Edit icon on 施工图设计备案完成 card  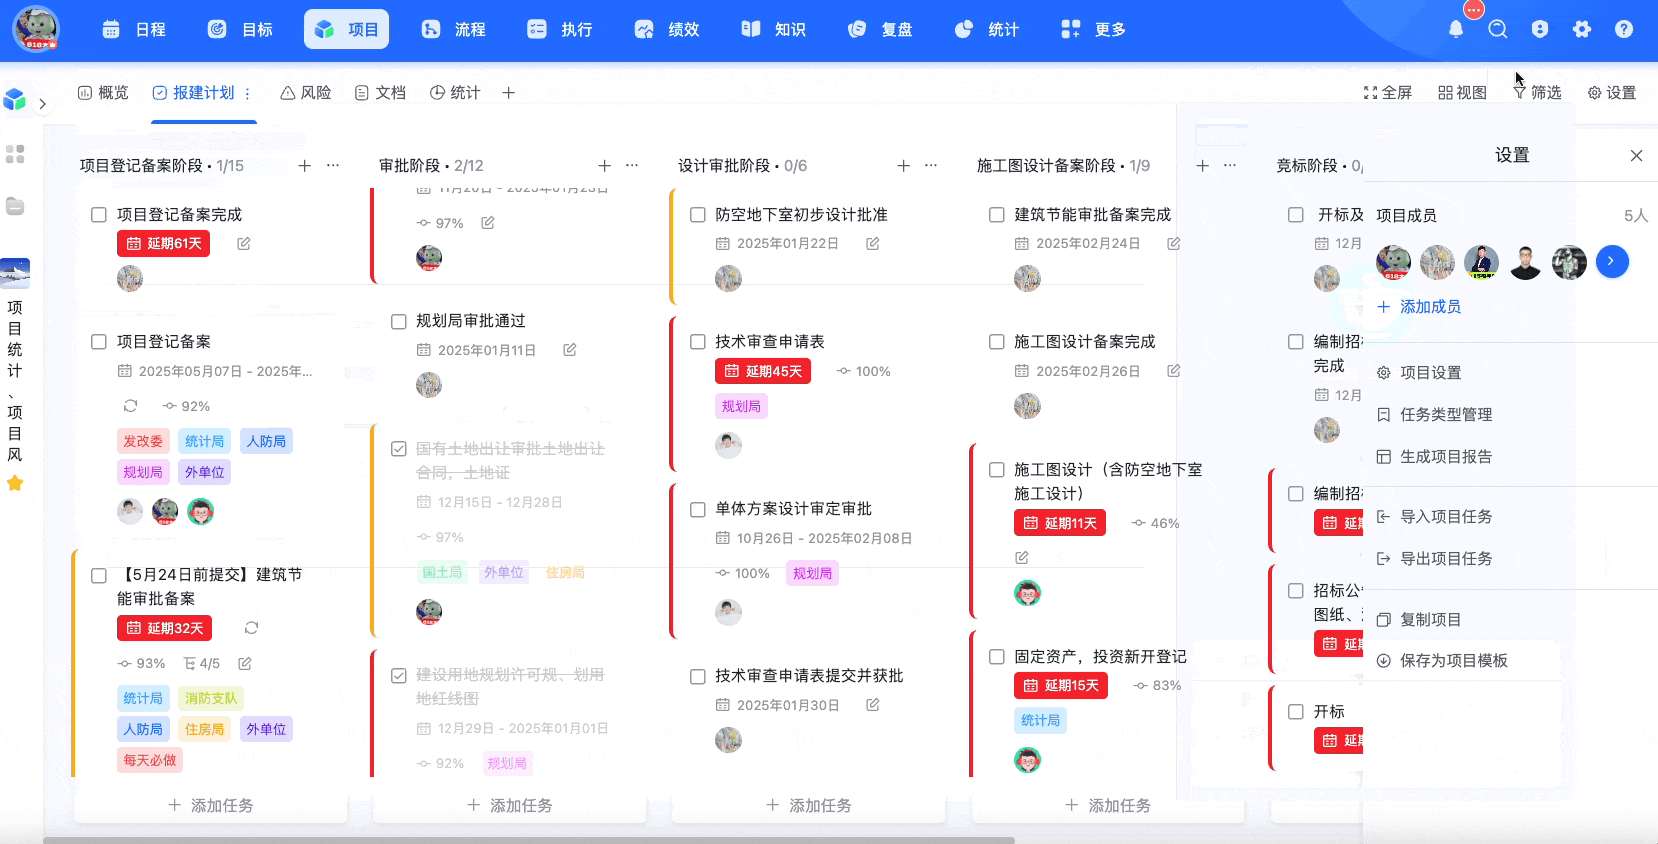pyautogui.click(x=1174, y=371)
